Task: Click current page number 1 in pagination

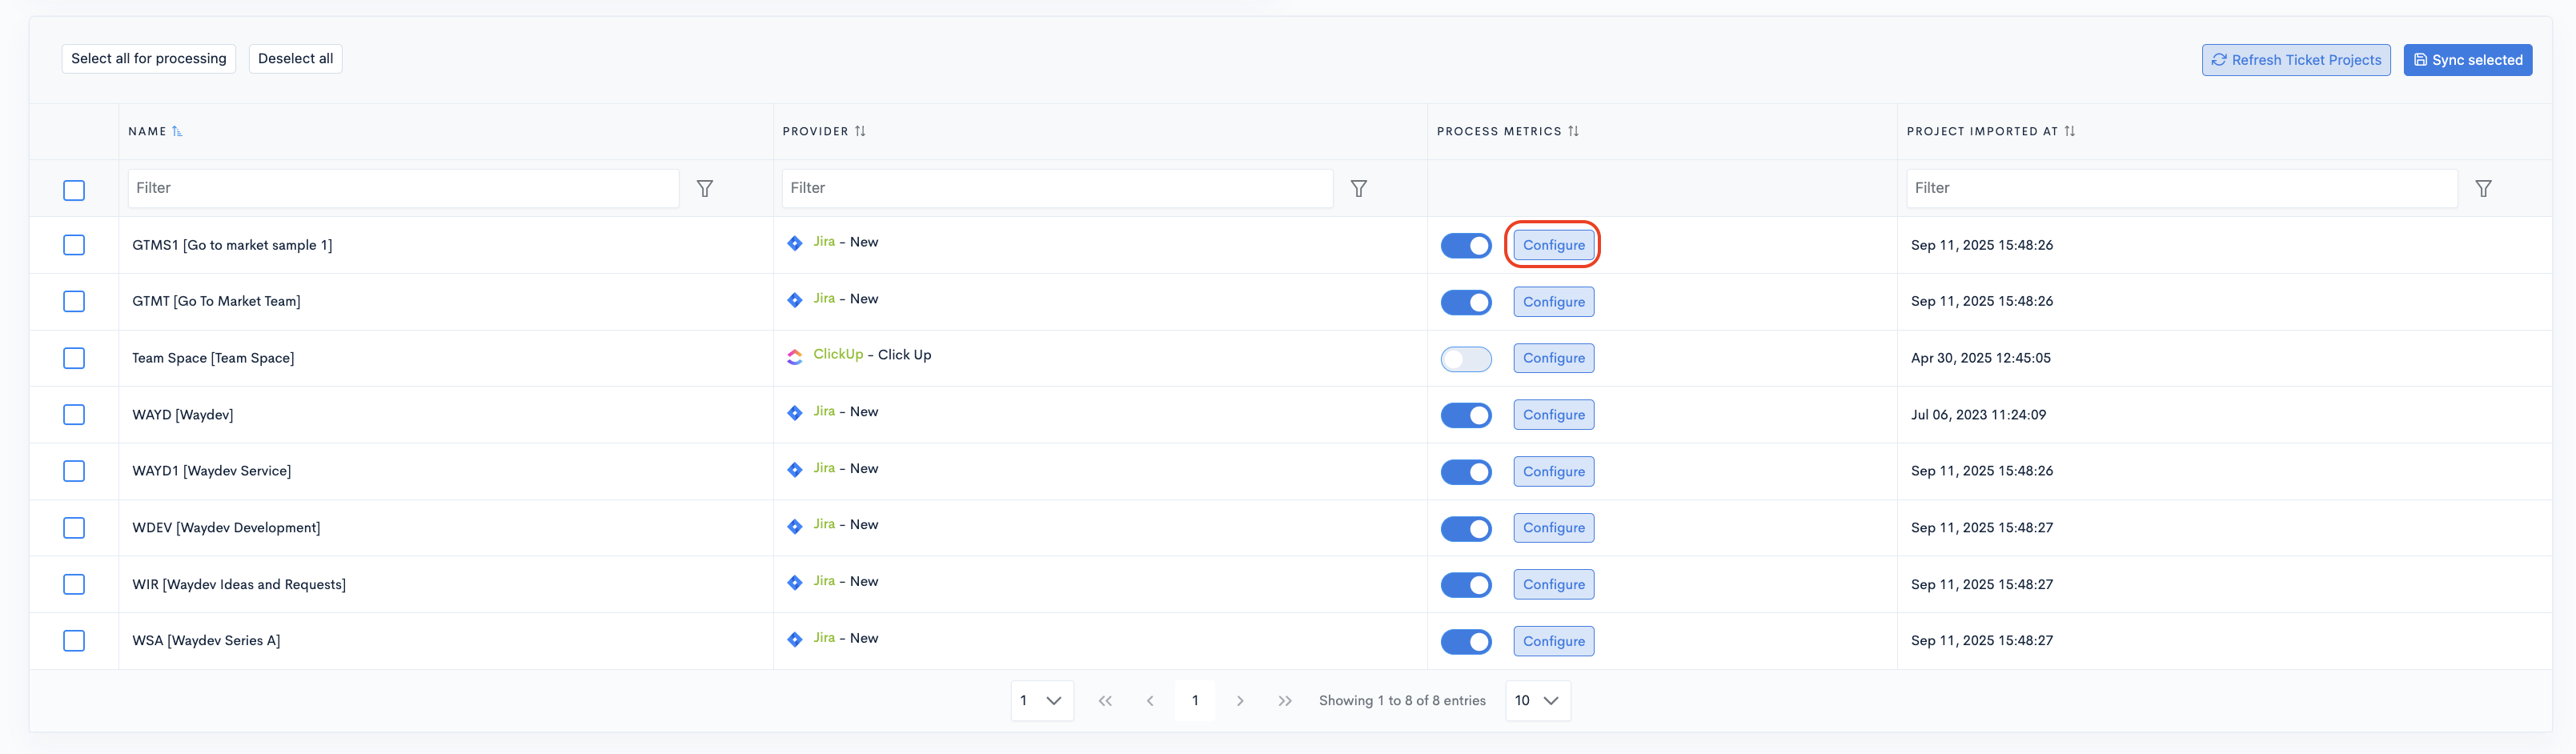Action: (x=1195, y=701)
